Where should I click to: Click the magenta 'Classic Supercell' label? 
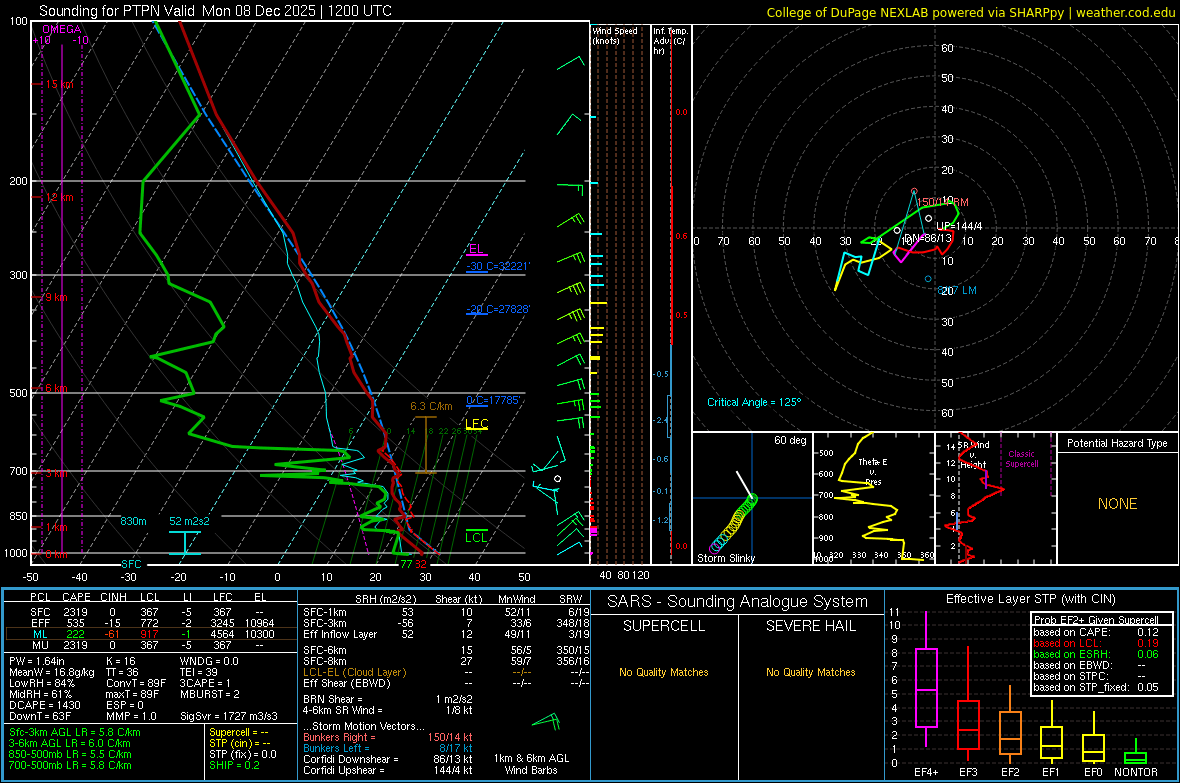[1021, 459]
